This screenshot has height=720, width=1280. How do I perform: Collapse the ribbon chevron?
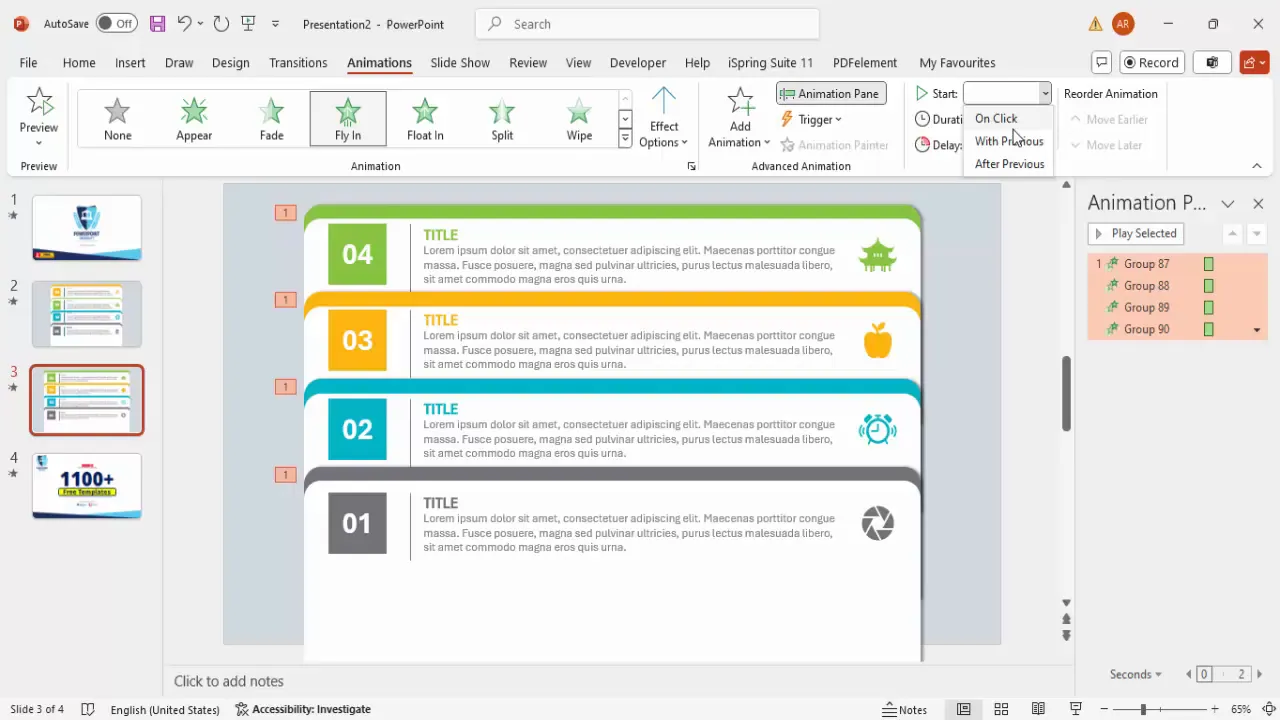(1257, 166)
